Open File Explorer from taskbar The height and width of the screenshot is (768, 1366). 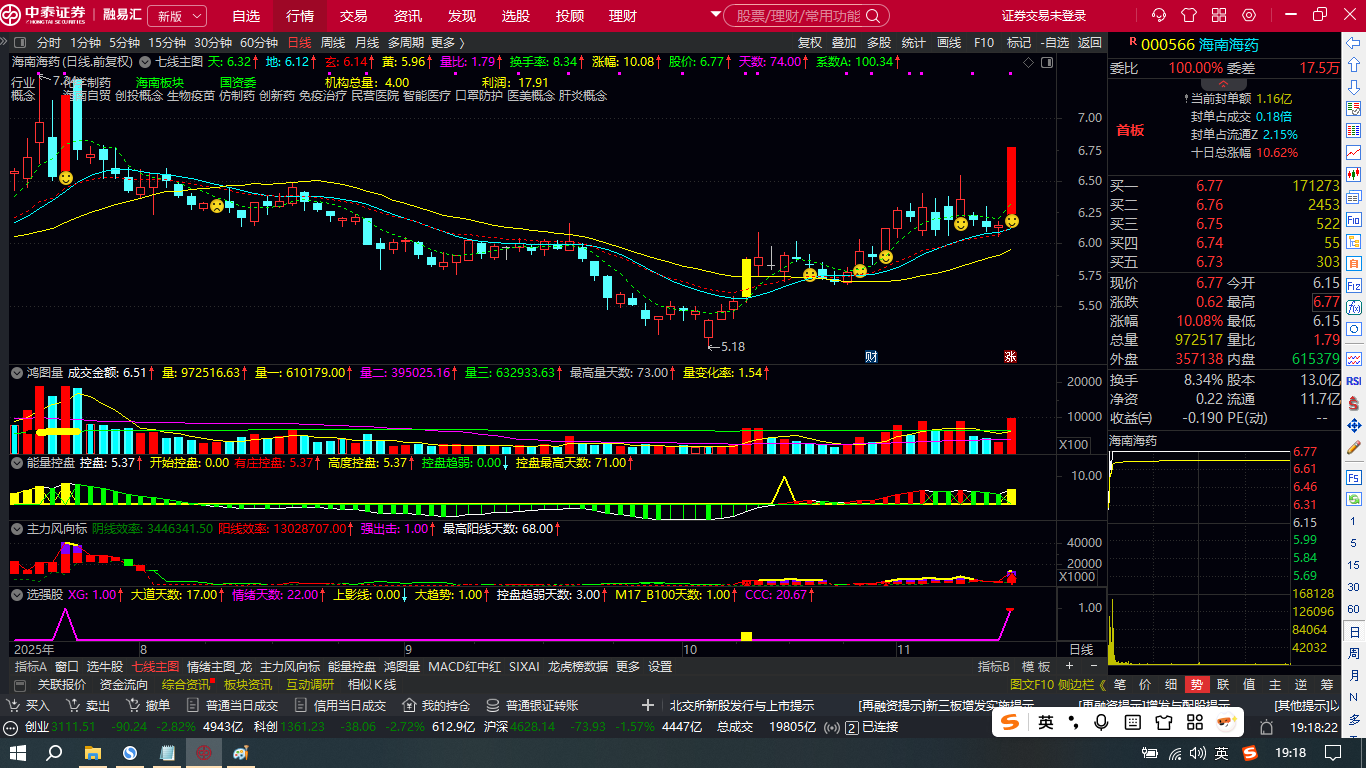(x=92, y=752)
